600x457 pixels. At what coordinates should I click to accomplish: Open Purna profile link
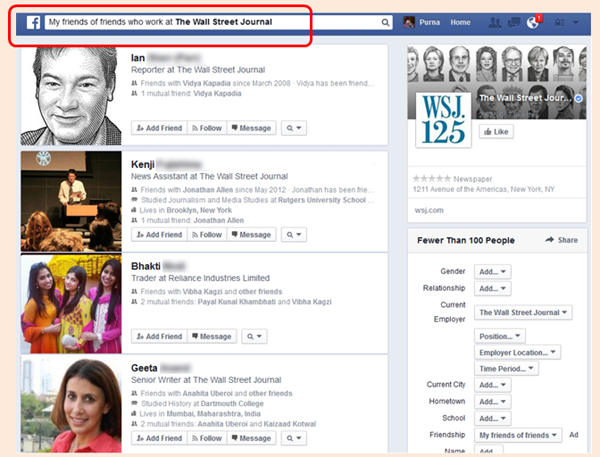pos(429,22)
